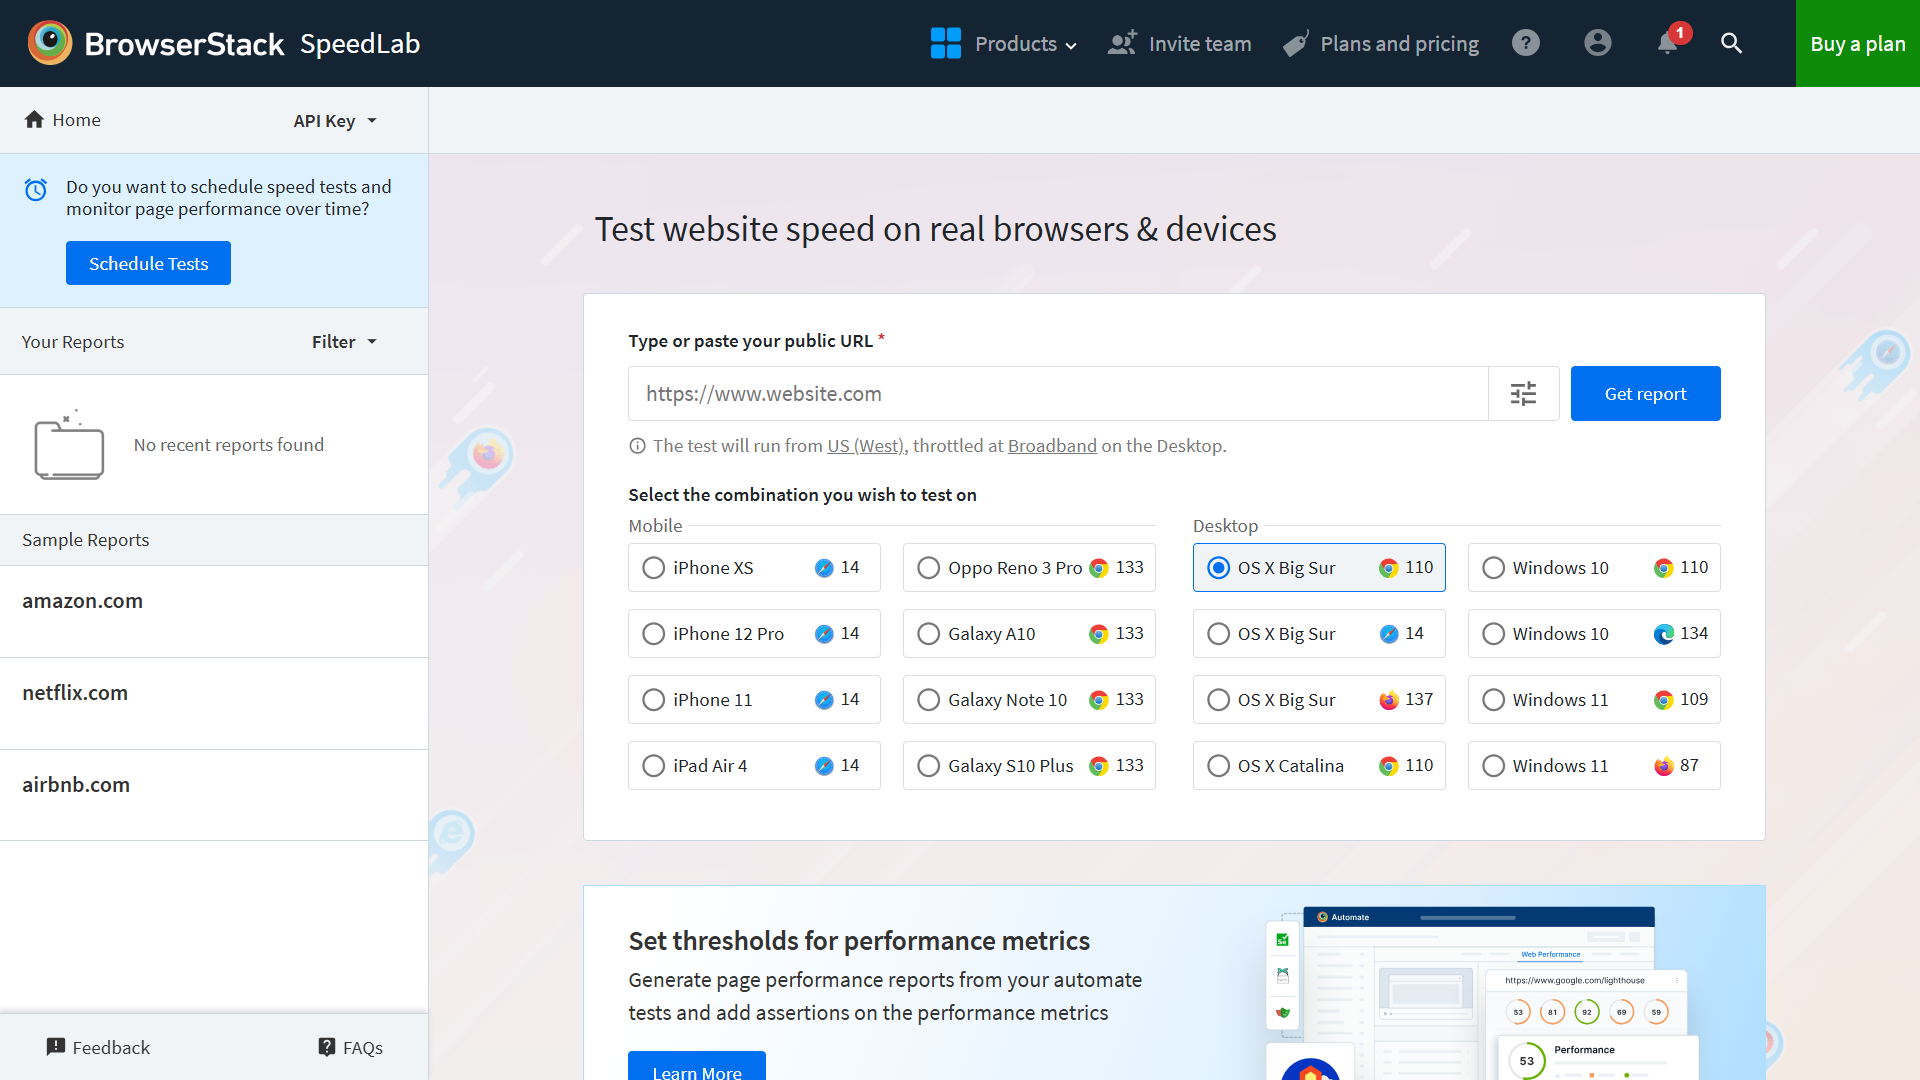The image size is (1920, 1080).
Task: Open Invite team menu item
Action: [x=1180, y=43]
